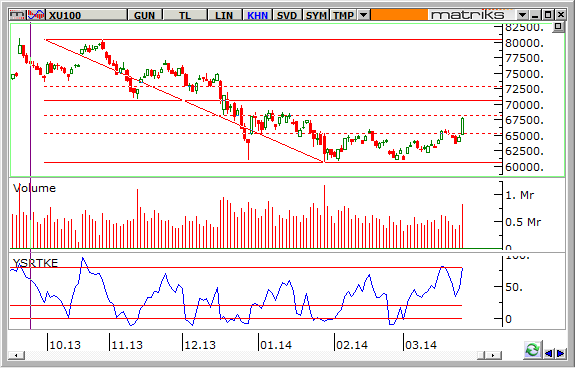This screenshot has width=575, height=368.
Task: Click the small square icon beside 82500
Action: 558,27
